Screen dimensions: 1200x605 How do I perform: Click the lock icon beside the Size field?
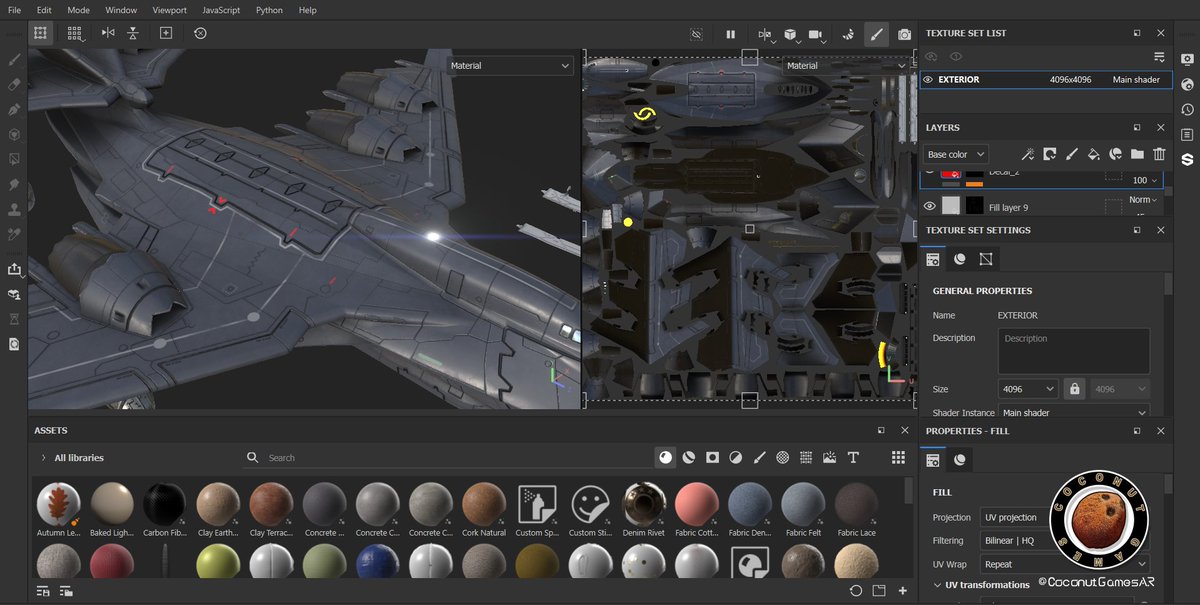[x=1075, y=389]
